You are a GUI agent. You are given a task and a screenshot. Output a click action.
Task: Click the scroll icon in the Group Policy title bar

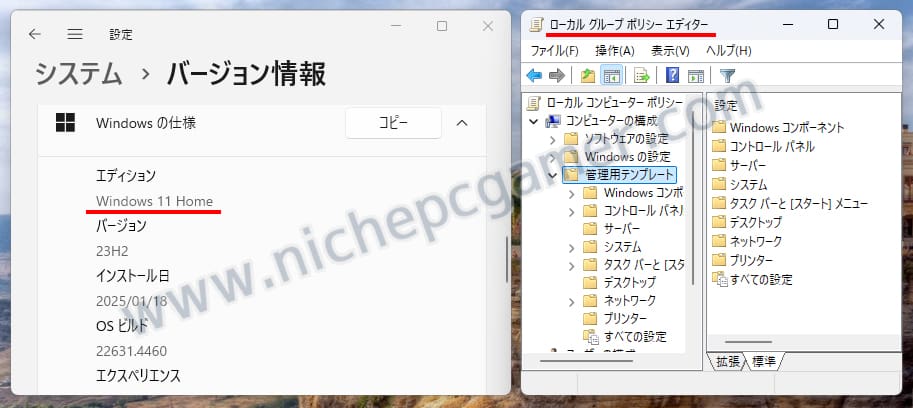[536, 24]
